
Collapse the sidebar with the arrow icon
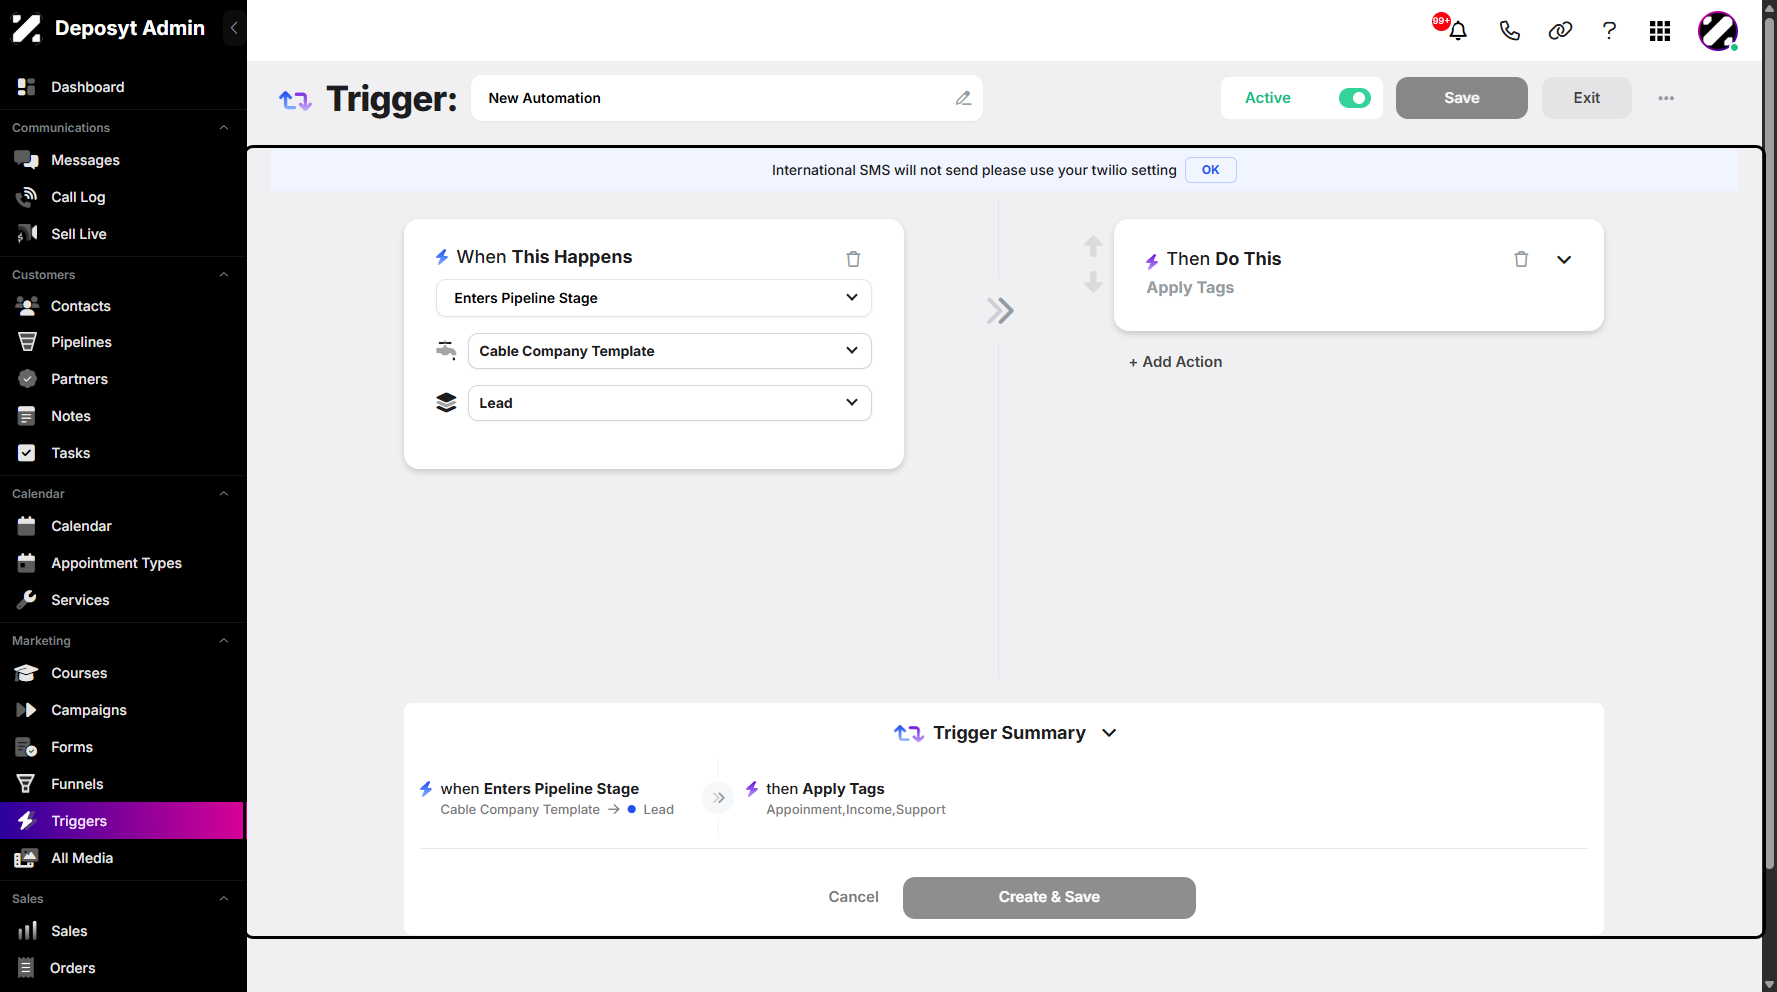pos(234,28)
